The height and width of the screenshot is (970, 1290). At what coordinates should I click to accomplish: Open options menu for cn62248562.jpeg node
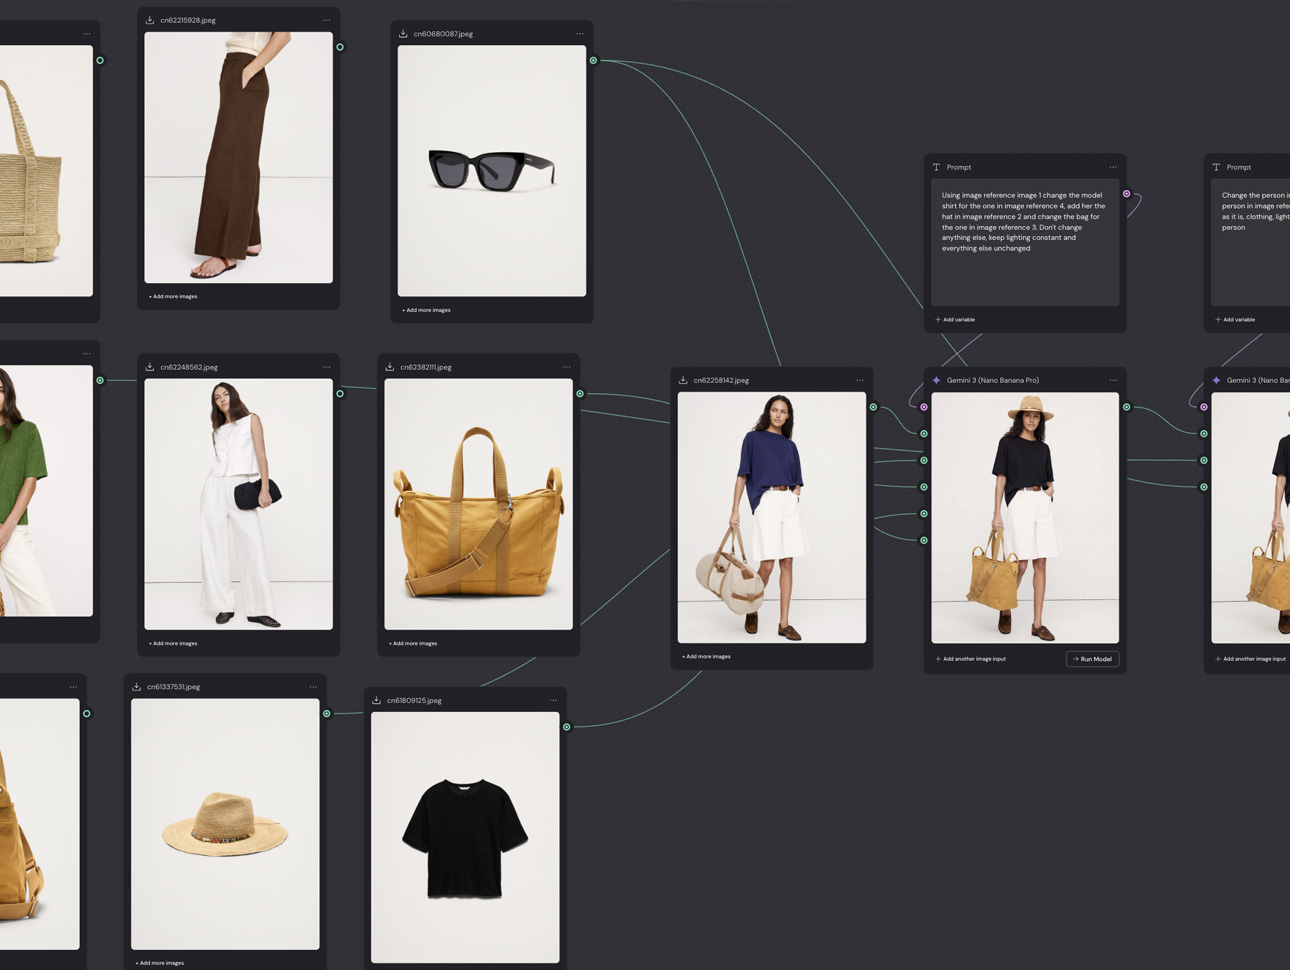(x=326, y=367)
